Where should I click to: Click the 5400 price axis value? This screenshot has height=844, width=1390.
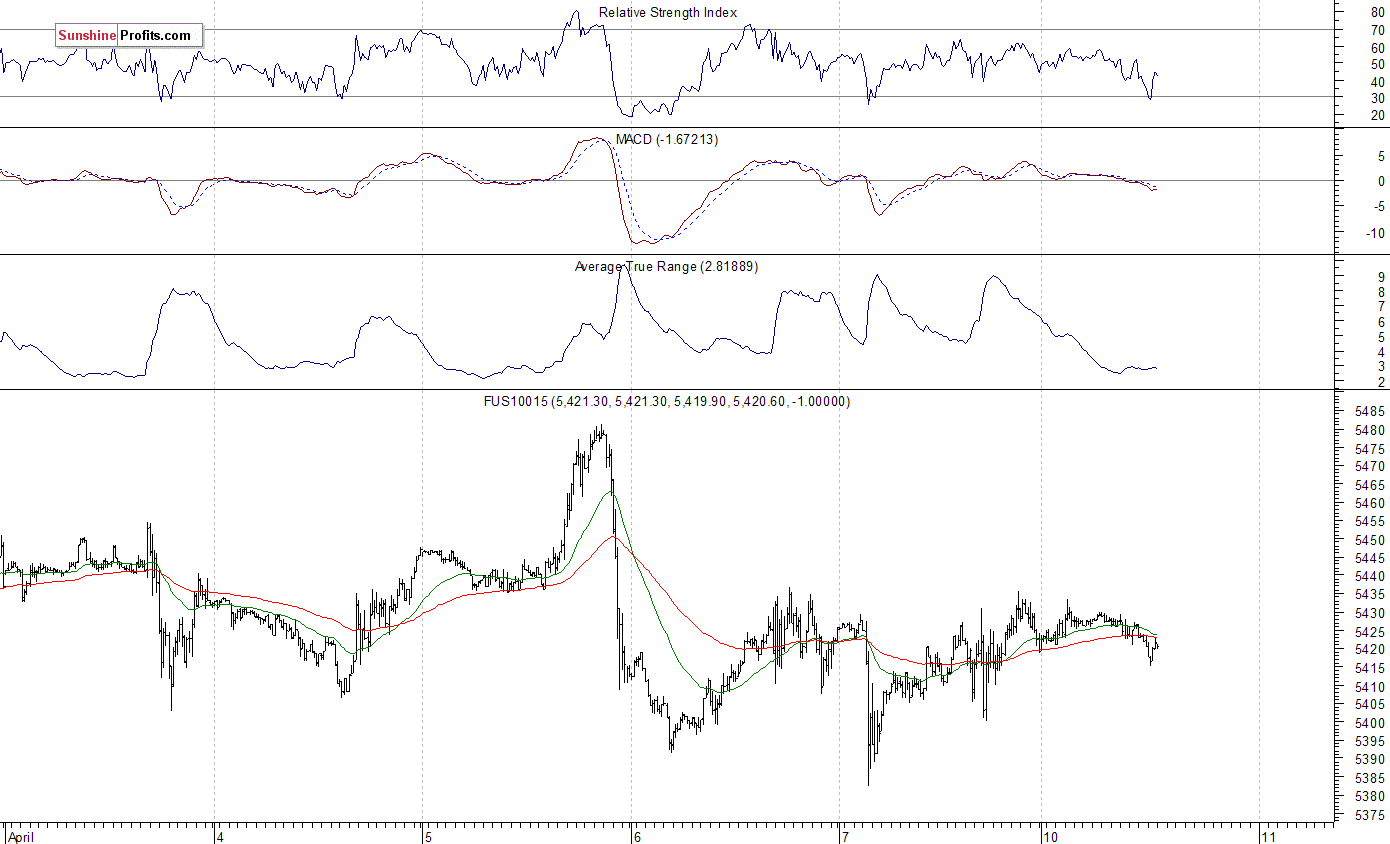click(x=1369, y=723)
